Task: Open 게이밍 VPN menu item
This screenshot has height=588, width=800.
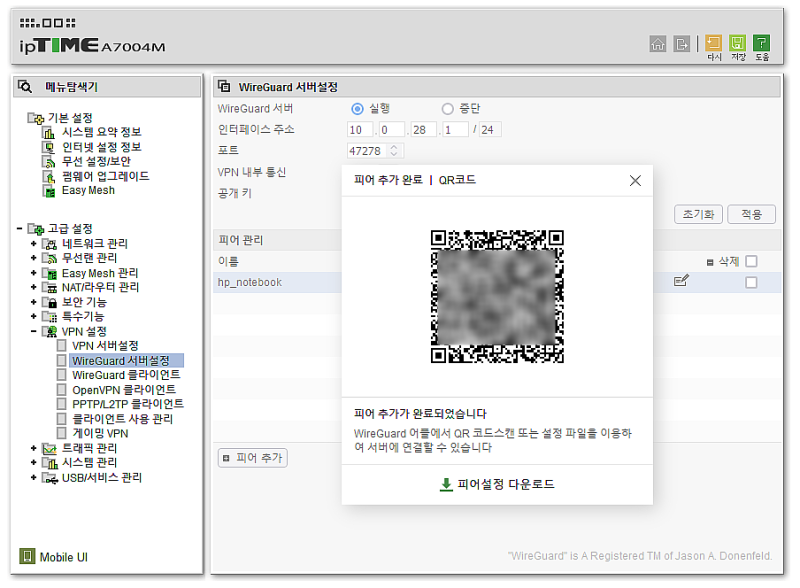Action: [100, 434]
